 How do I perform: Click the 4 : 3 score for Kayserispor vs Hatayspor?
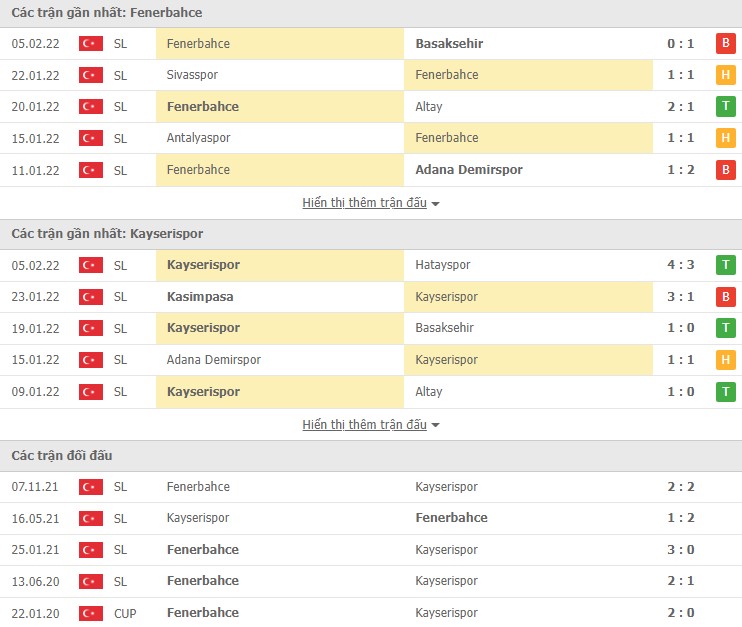click(x=680, y=265)
